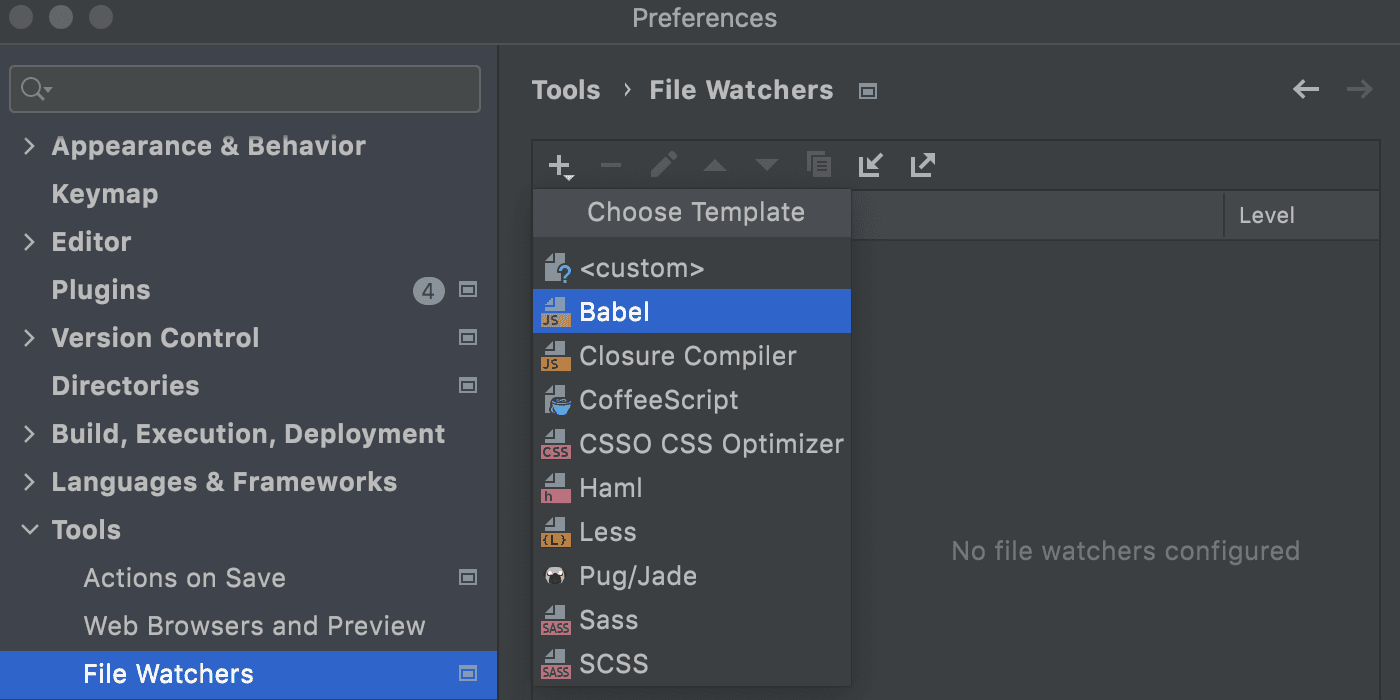Click the Import watchers icon
The image size is (1400, 700).
871,165
